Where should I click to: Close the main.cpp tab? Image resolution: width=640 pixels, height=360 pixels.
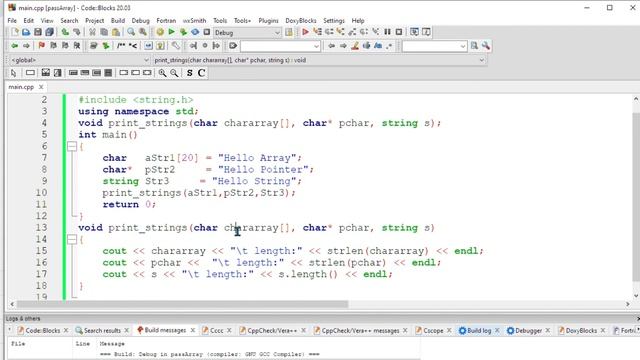point(41,87)
